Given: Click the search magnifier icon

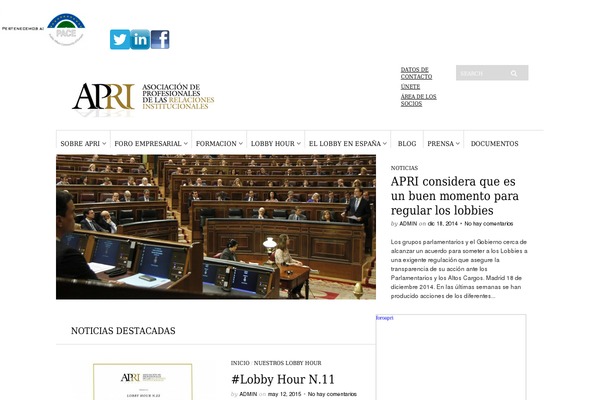Looking at the screenshot, I should pyautogui.click(x=514, y=73).
